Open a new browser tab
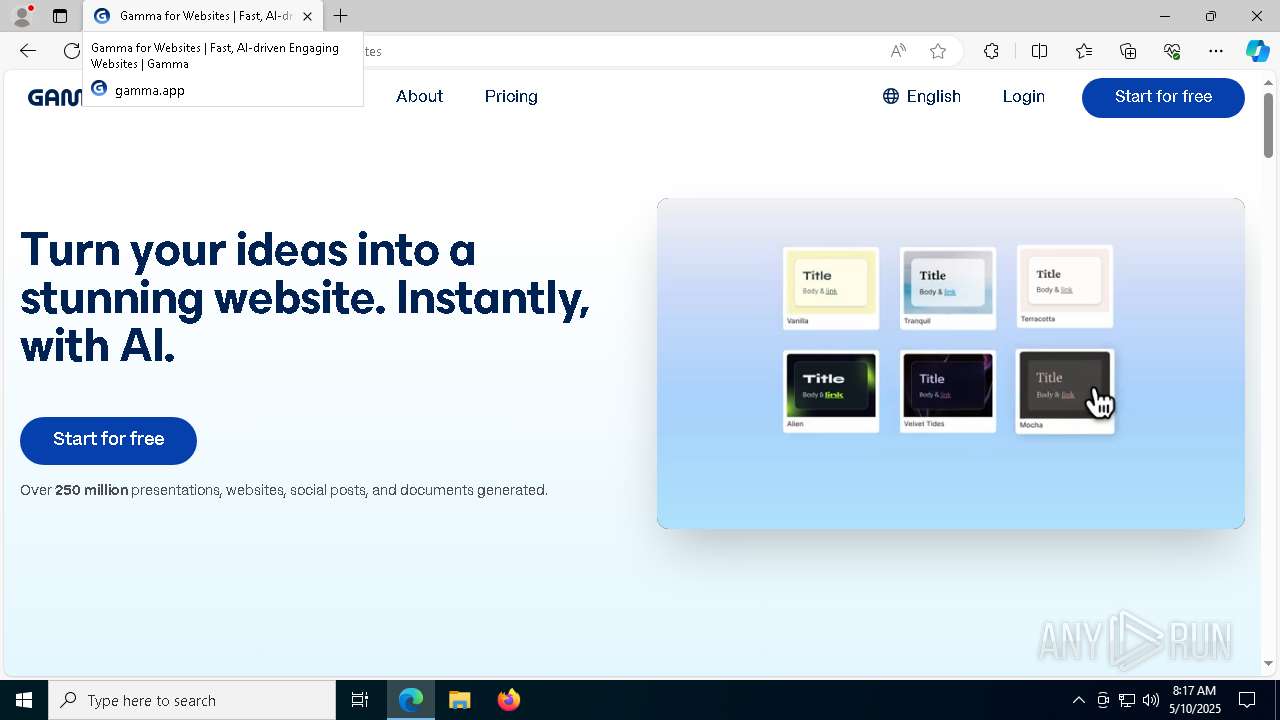 [341, 16]
